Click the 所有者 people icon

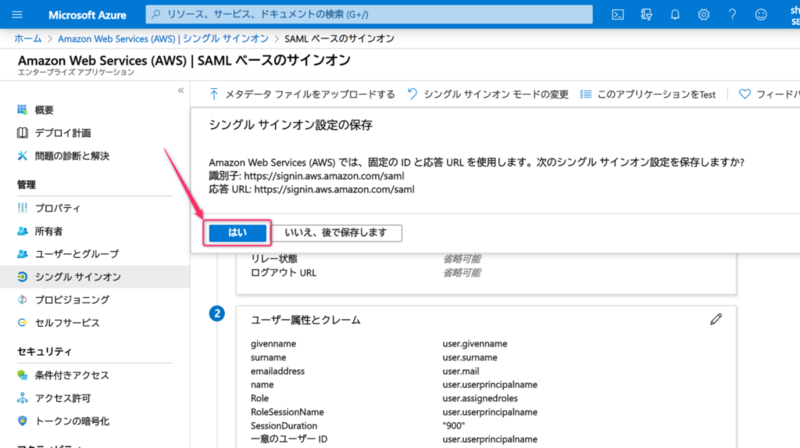(22, 231)
